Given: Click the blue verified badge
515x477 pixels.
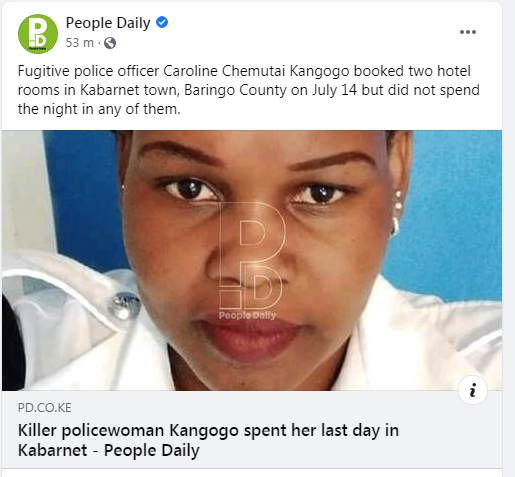Looking at the screenshot, I should point(162,22).
